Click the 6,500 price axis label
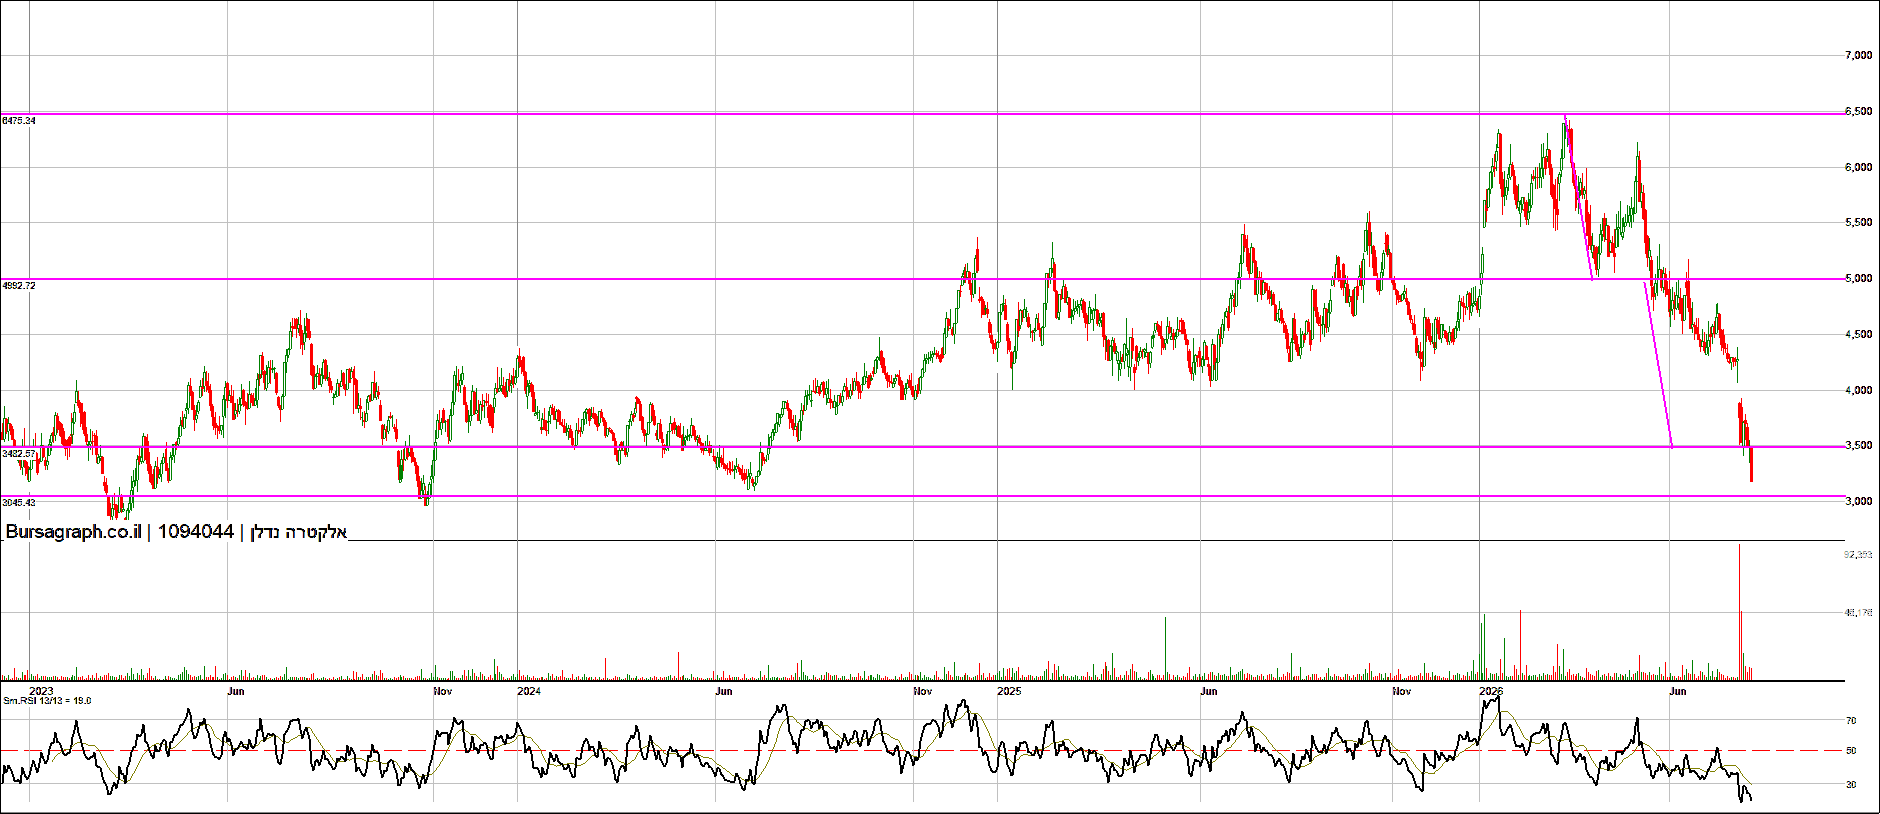 1858,112
